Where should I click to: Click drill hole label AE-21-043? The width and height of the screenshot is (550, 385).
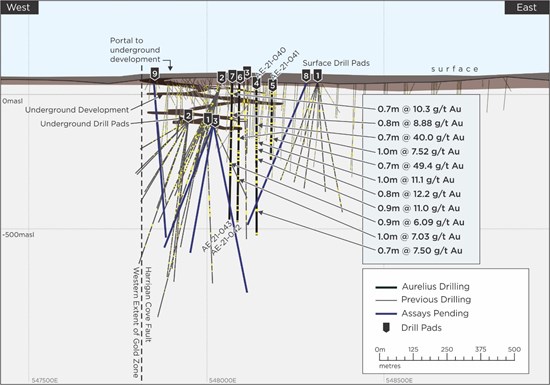click(216, 236)
